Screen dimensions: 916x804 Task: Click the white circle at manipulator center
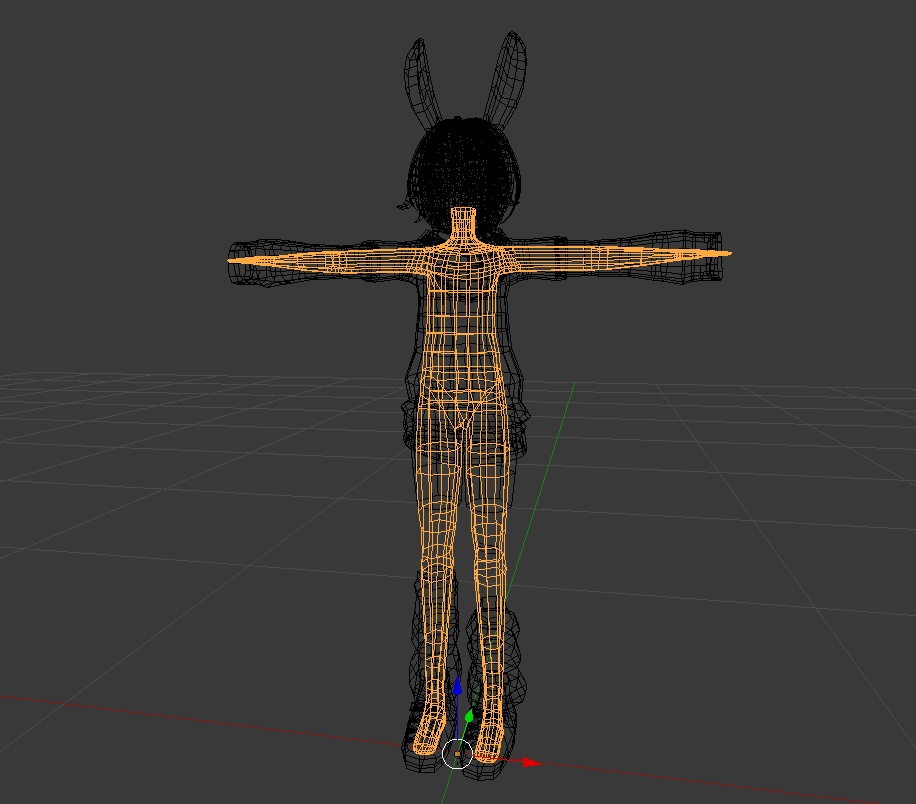(457, 754)
